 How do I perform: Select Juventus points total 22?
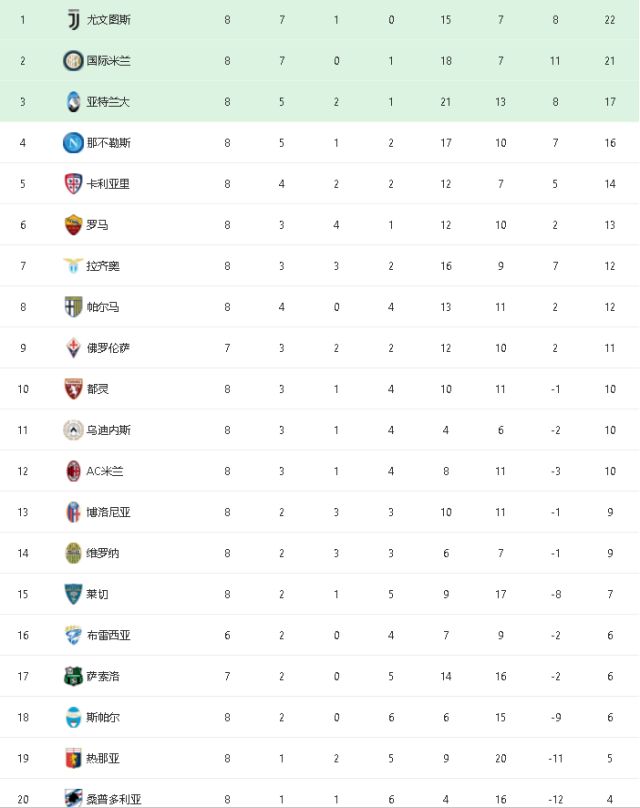[610, 20]
